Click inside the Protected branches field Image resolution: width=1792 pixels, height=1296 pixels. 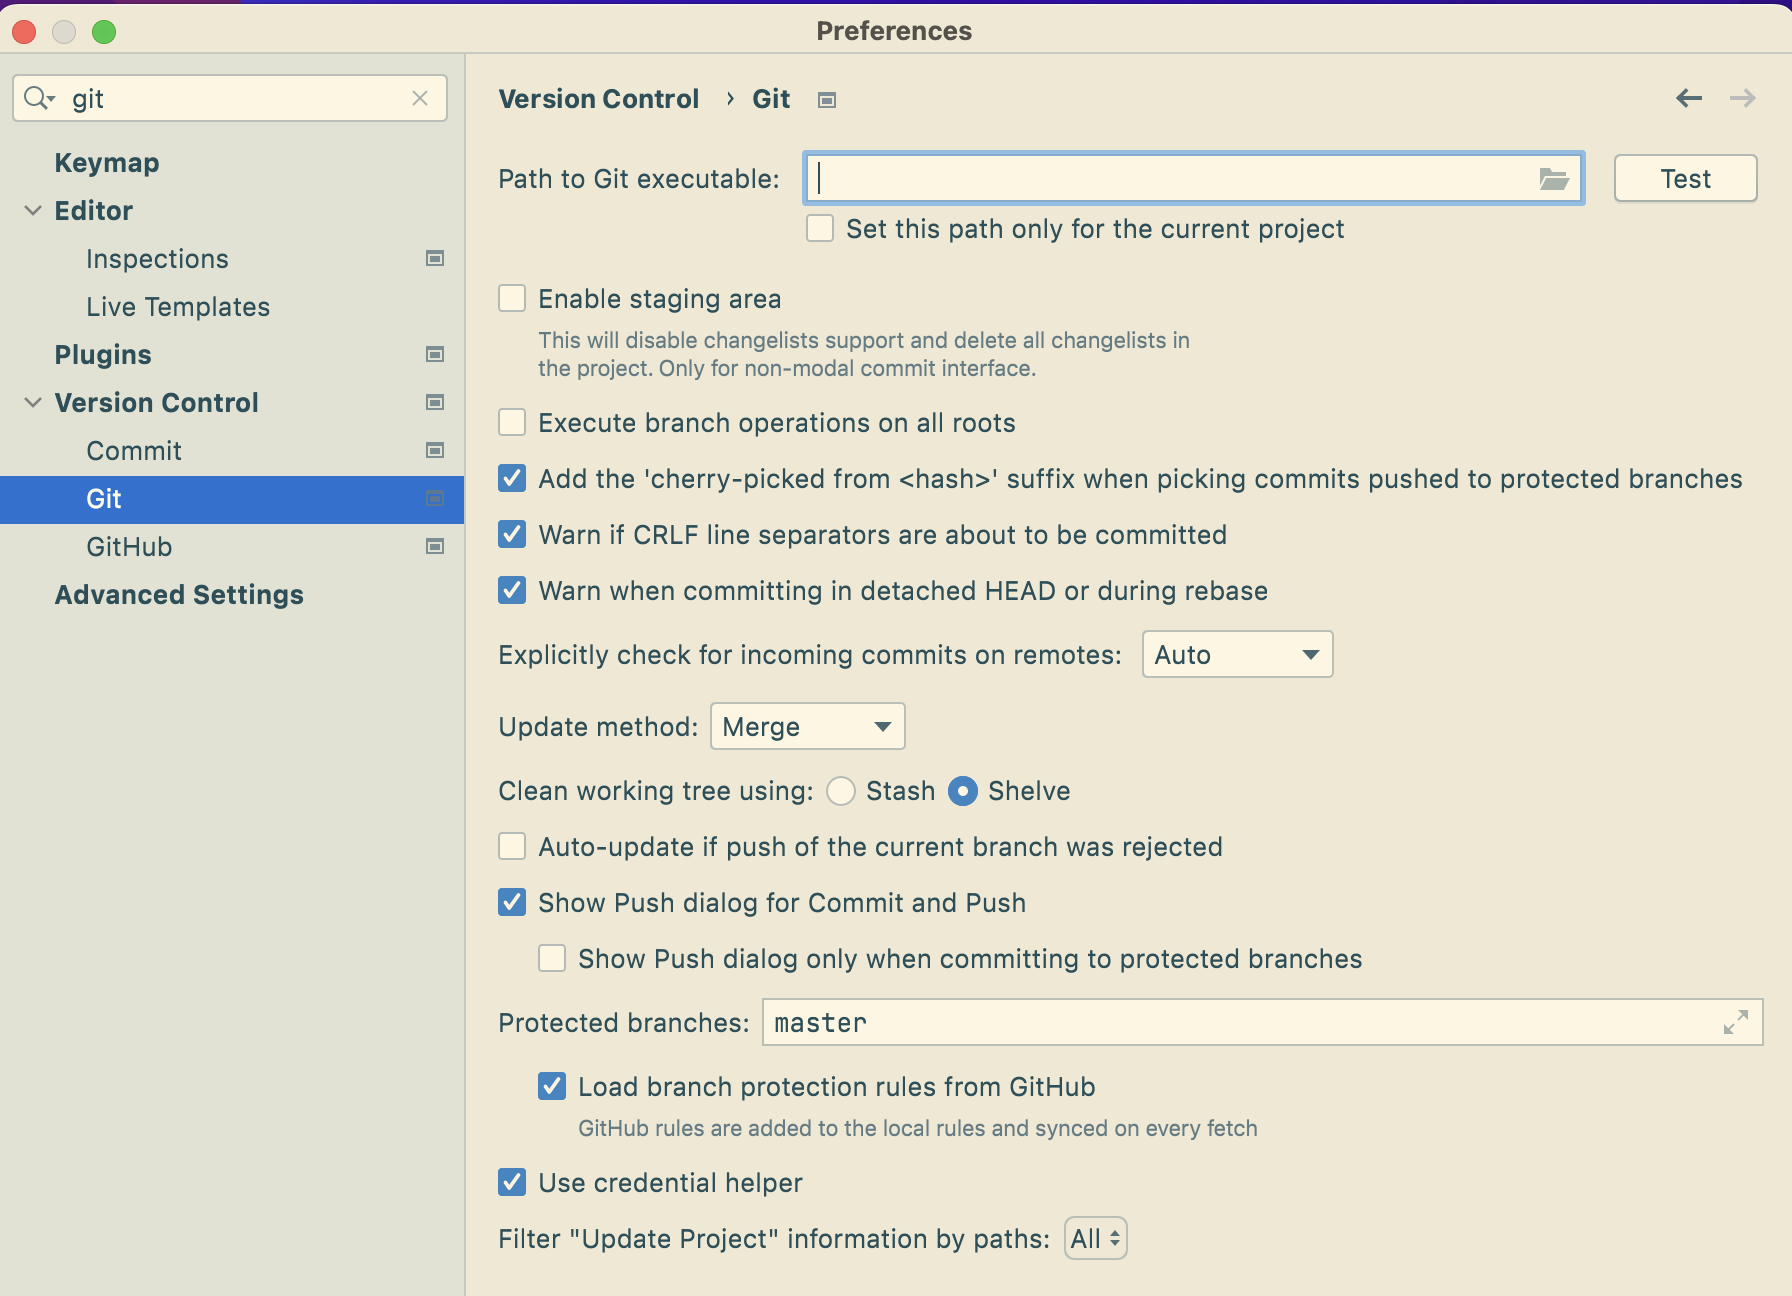(1100, 1022)
